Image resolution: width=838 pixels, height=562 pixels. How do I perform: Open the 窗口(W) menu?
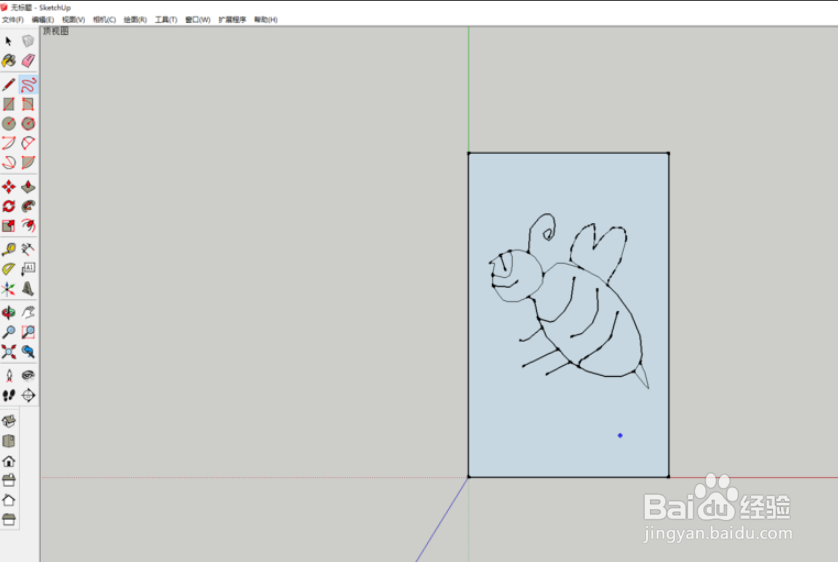[198, 20]
